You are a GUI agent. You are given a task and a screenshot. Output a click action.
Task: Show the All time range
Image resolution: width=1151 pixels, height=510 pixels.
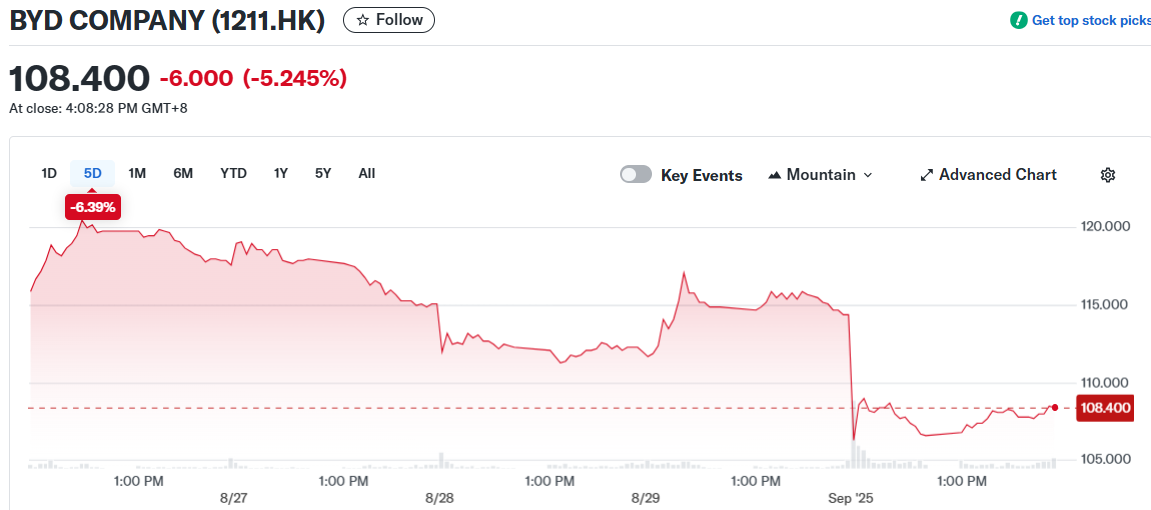[x=367, y=174]
